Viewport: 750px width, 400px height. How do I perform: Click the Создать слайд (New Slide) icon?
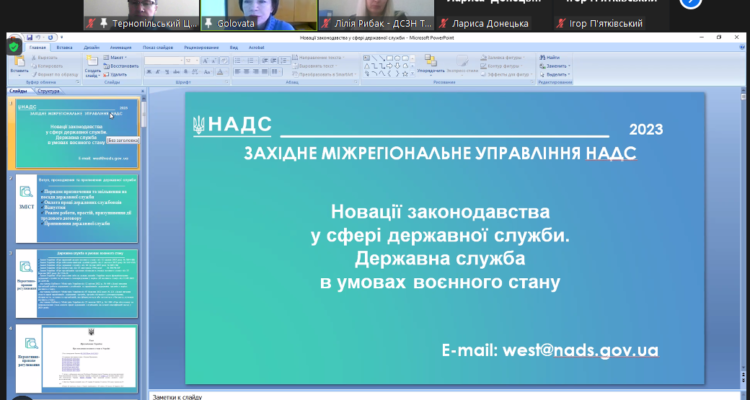tap(92, 61)
